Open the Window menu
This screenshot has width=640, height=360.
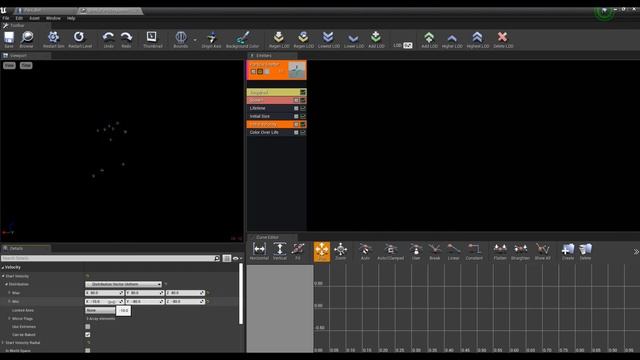(53, 18)
